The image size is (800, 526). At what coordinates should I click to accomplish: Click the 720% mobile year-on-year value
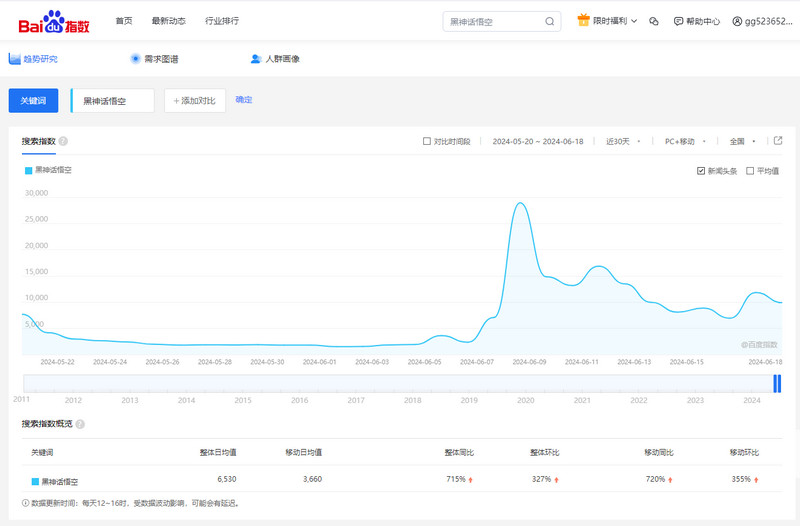pyautogui.click(x=656, y=479)
